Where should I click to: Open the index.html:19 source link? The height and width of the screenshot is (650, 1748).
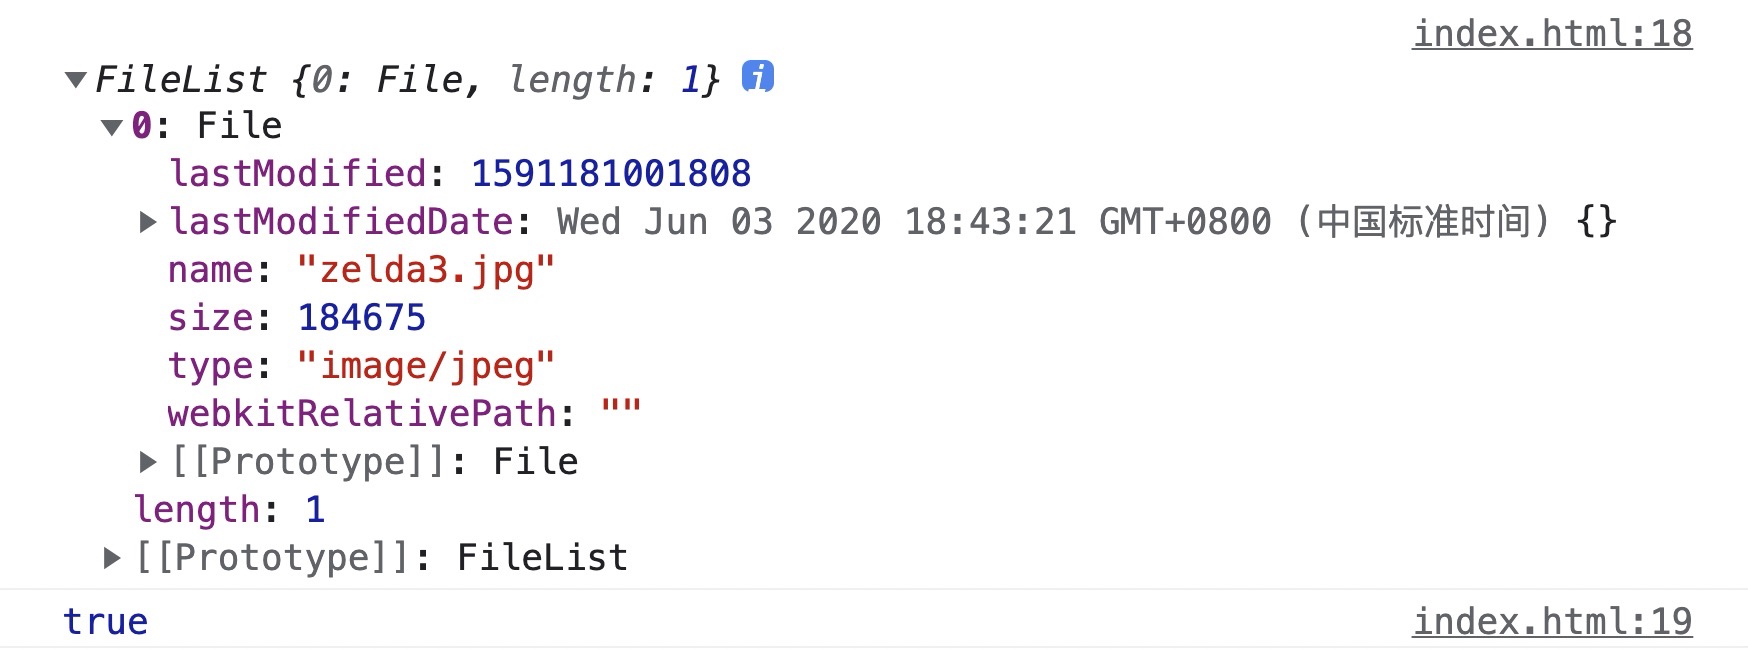click(x=1552, y=621)
